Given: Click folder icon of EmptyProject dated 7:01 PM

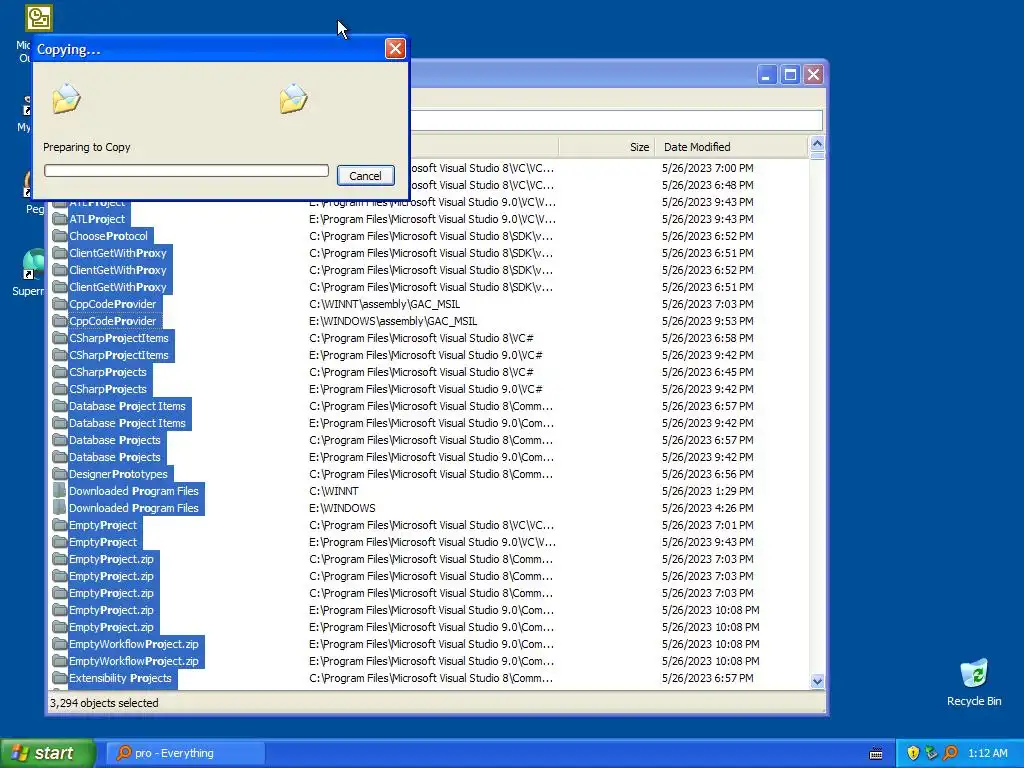Looking at the screenshot, I should (59, 524).
